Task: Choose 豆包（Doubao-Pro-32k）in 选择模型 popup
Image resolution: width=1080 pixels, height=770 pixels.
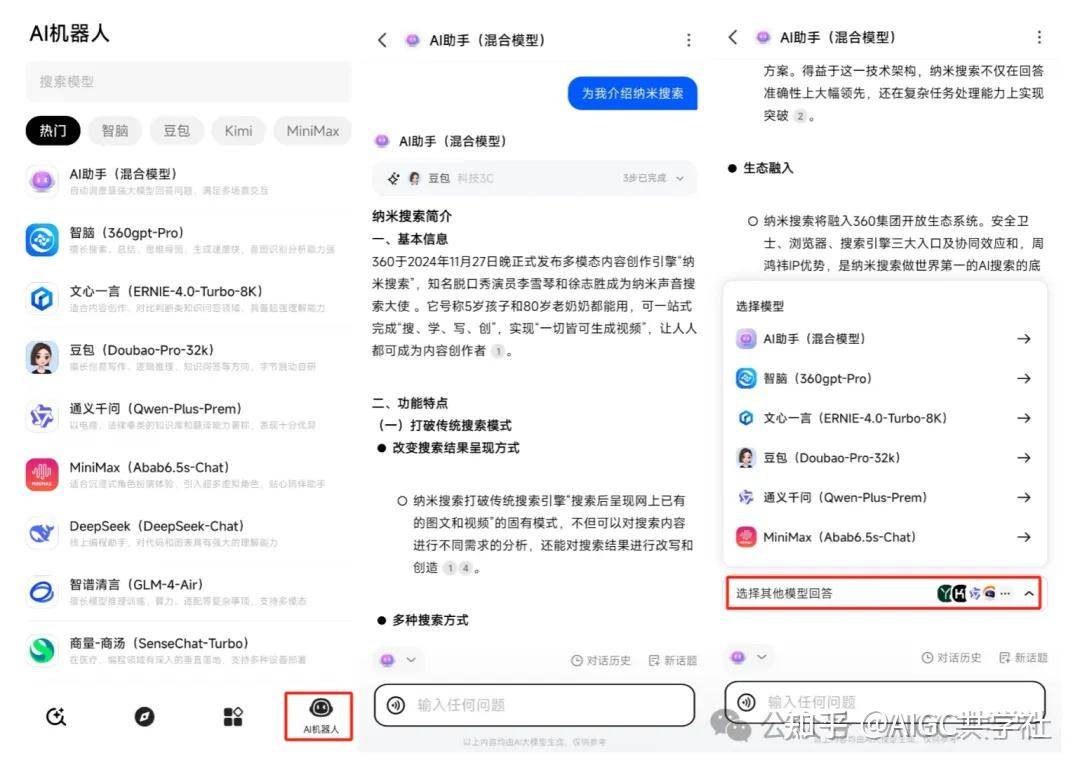Action: pyautogui.click(x=884, y=457)
